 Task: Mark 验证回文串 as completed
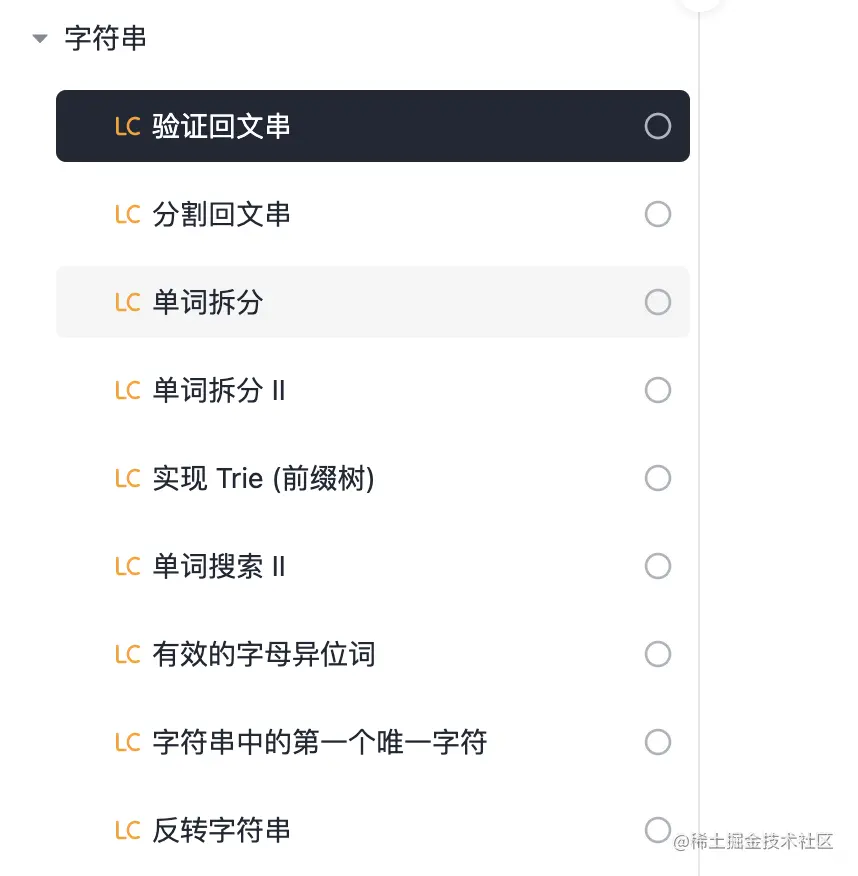[x=658, y=126]
